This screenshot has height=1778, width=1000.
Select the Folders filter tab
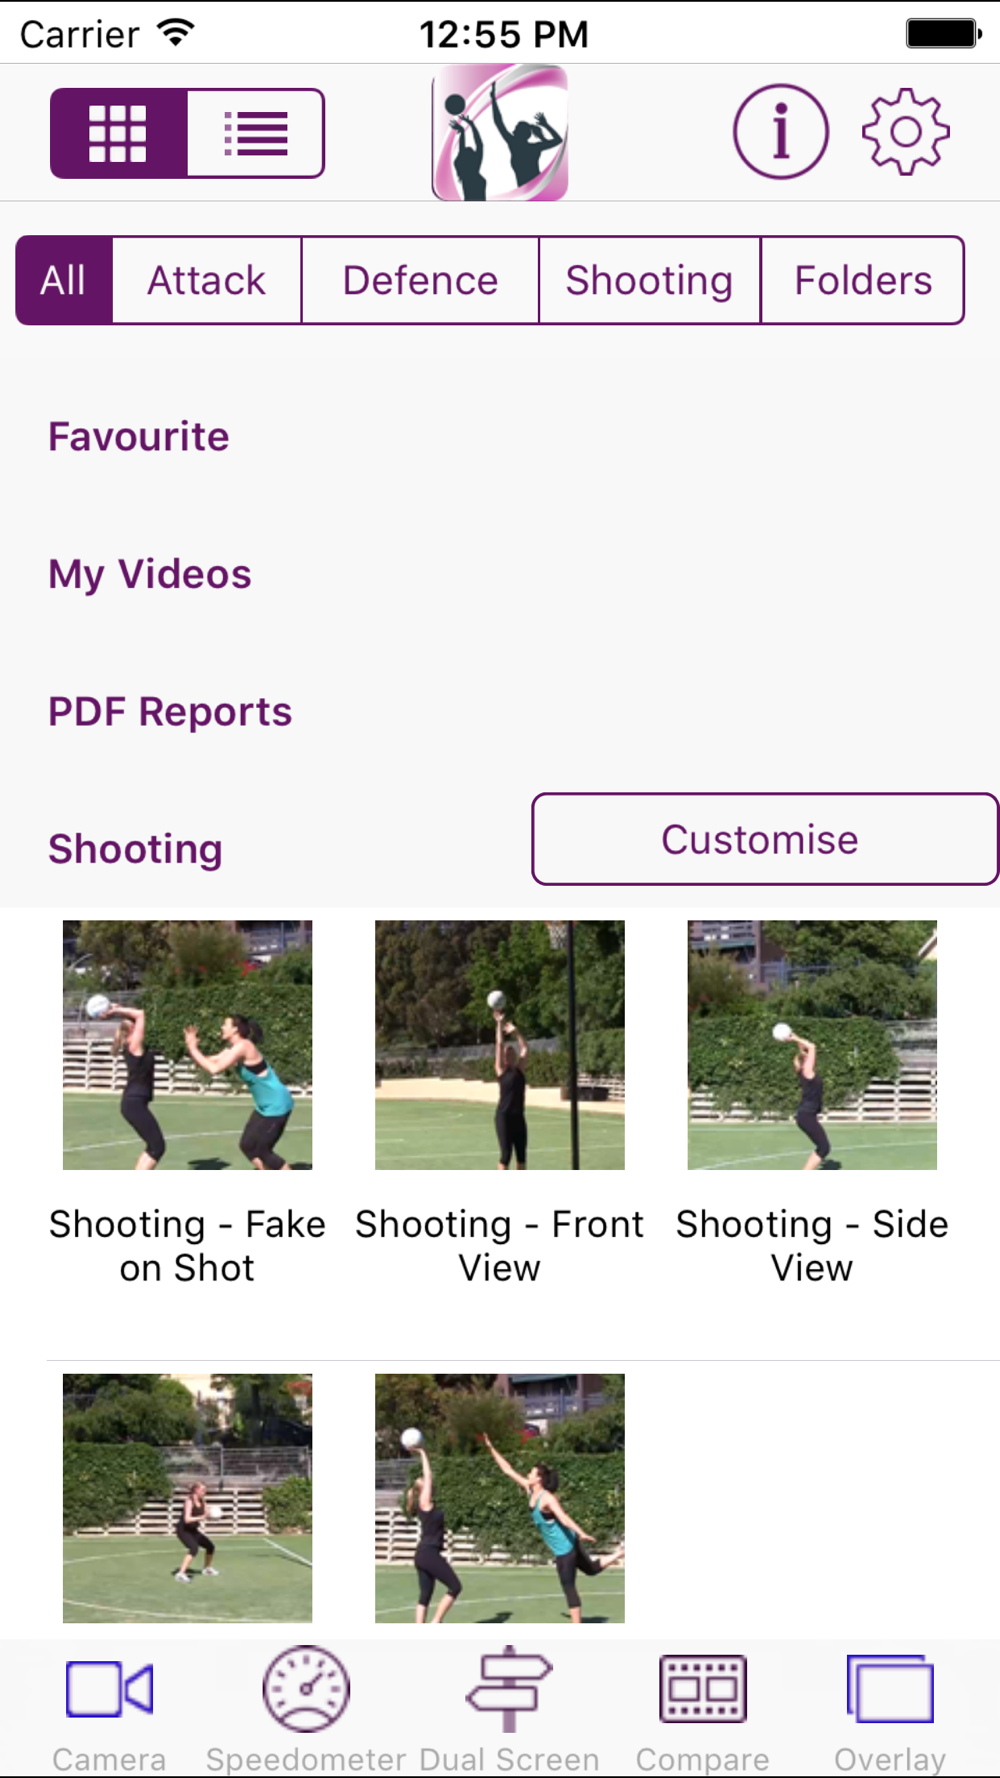click(863, 280)
